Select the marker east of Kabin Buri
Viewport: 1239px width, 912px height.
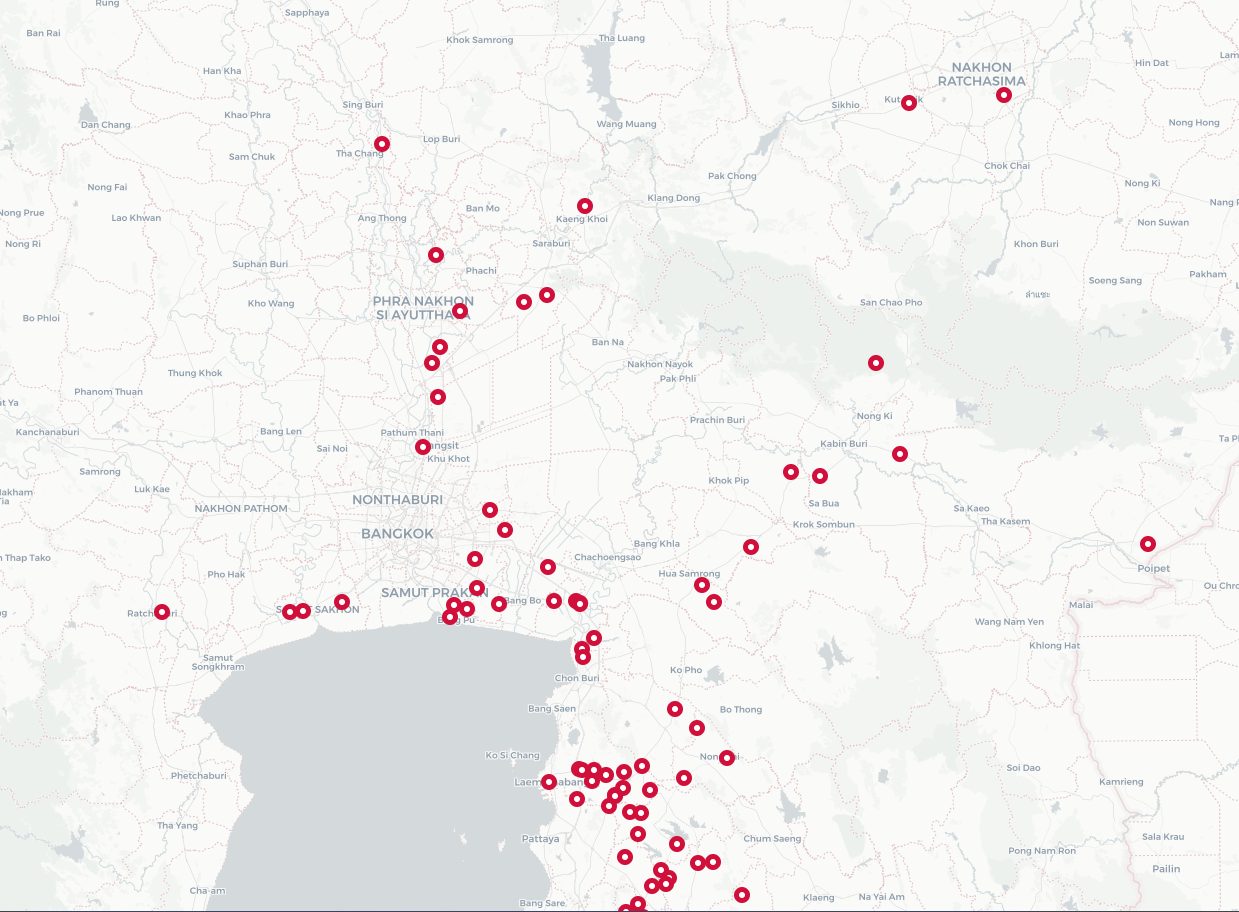point(900,454)
